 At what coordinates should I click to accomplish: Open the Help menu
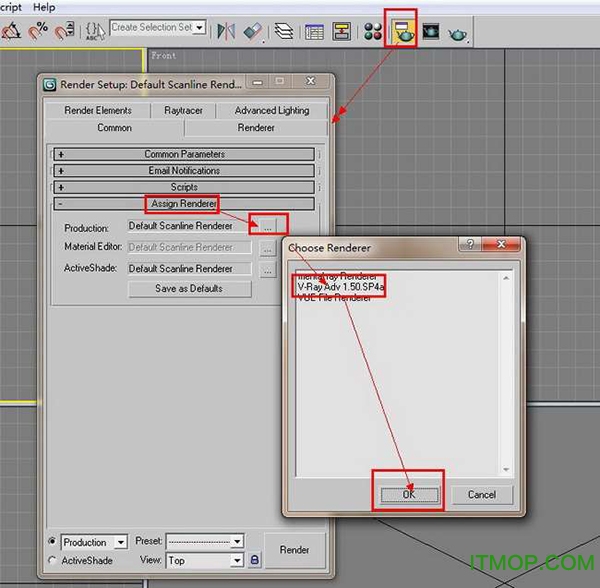click(44, 7)
